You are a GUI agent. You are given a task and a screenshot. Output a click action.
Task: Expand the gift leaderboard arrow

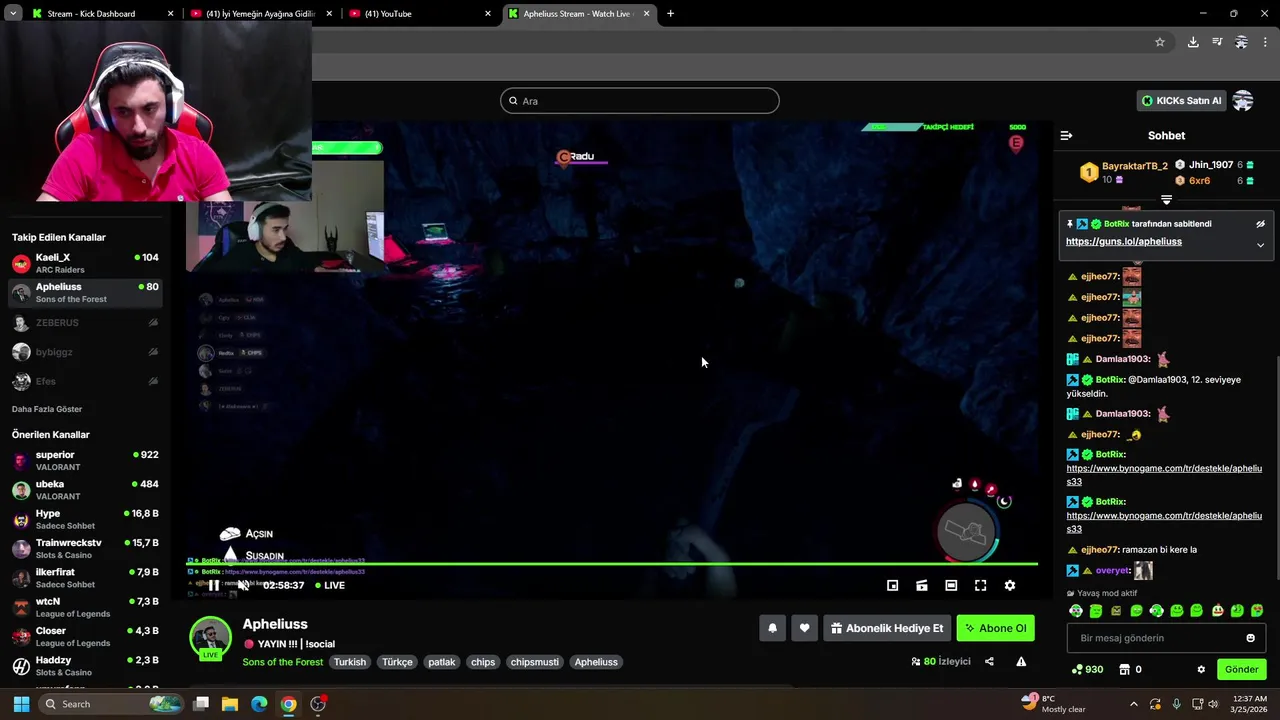1166,200
